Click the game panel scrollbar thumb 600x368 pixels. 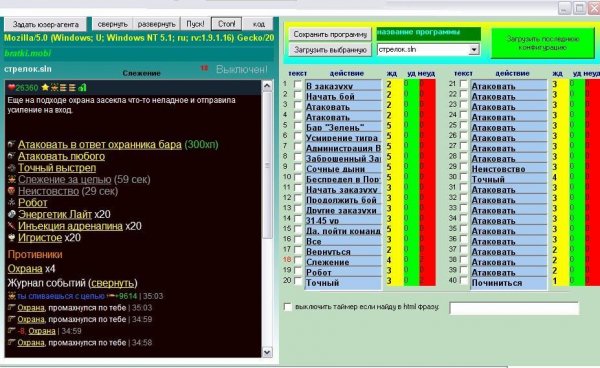pos(267,164)
